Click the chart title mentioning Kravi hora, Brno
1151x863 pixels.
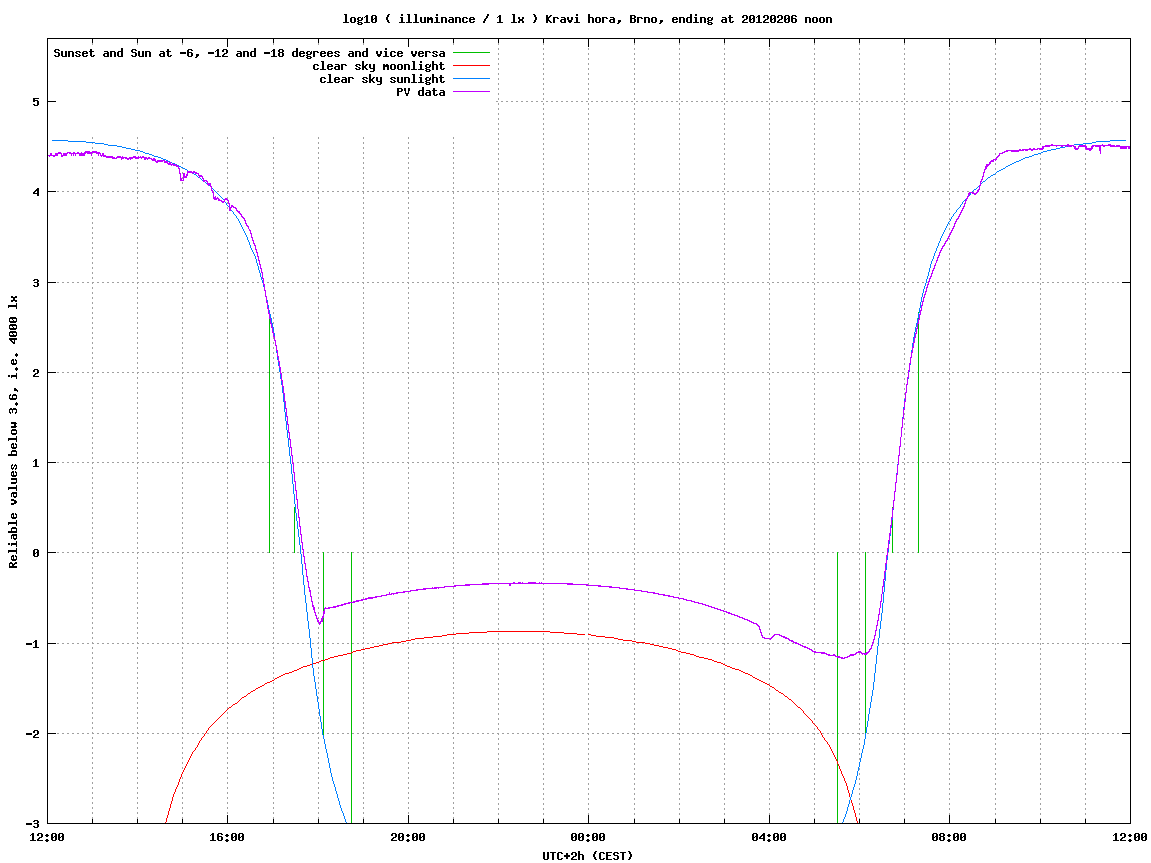point(587,19)
